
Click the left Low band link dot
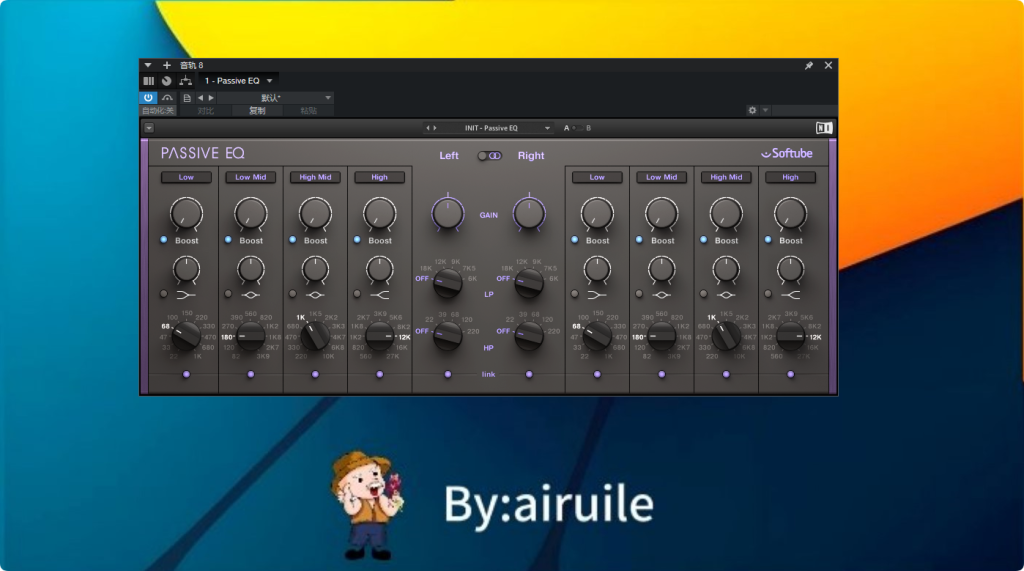coord(186,374)
